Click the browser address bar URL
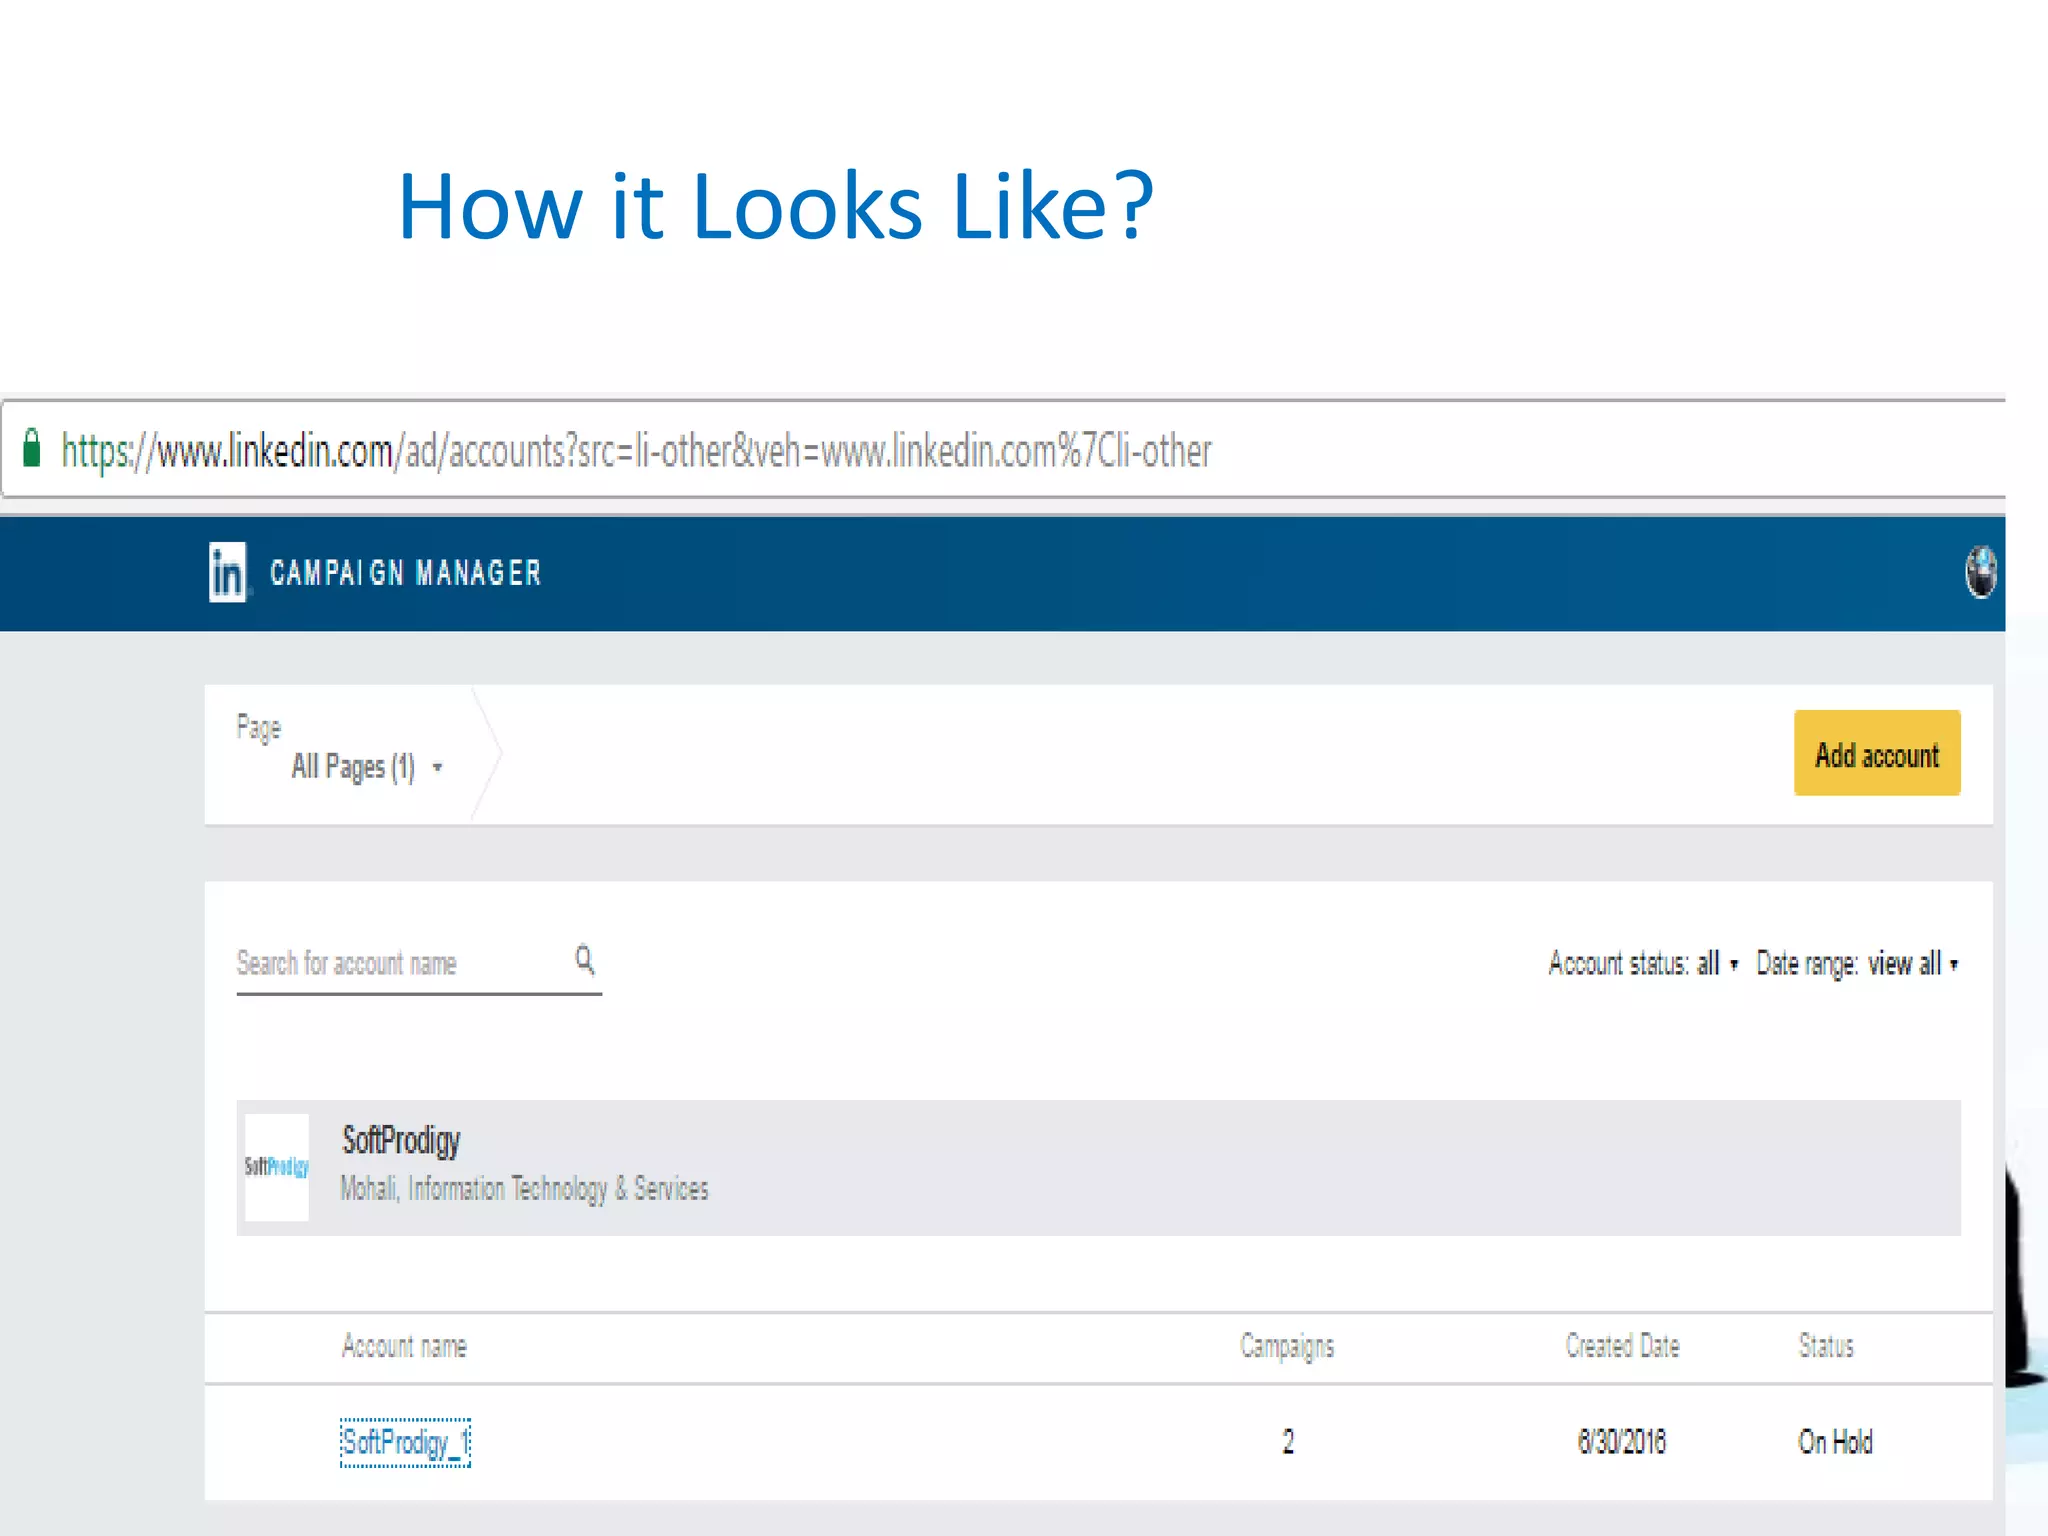This screenshot has width=2048, height=1536. 636,451
